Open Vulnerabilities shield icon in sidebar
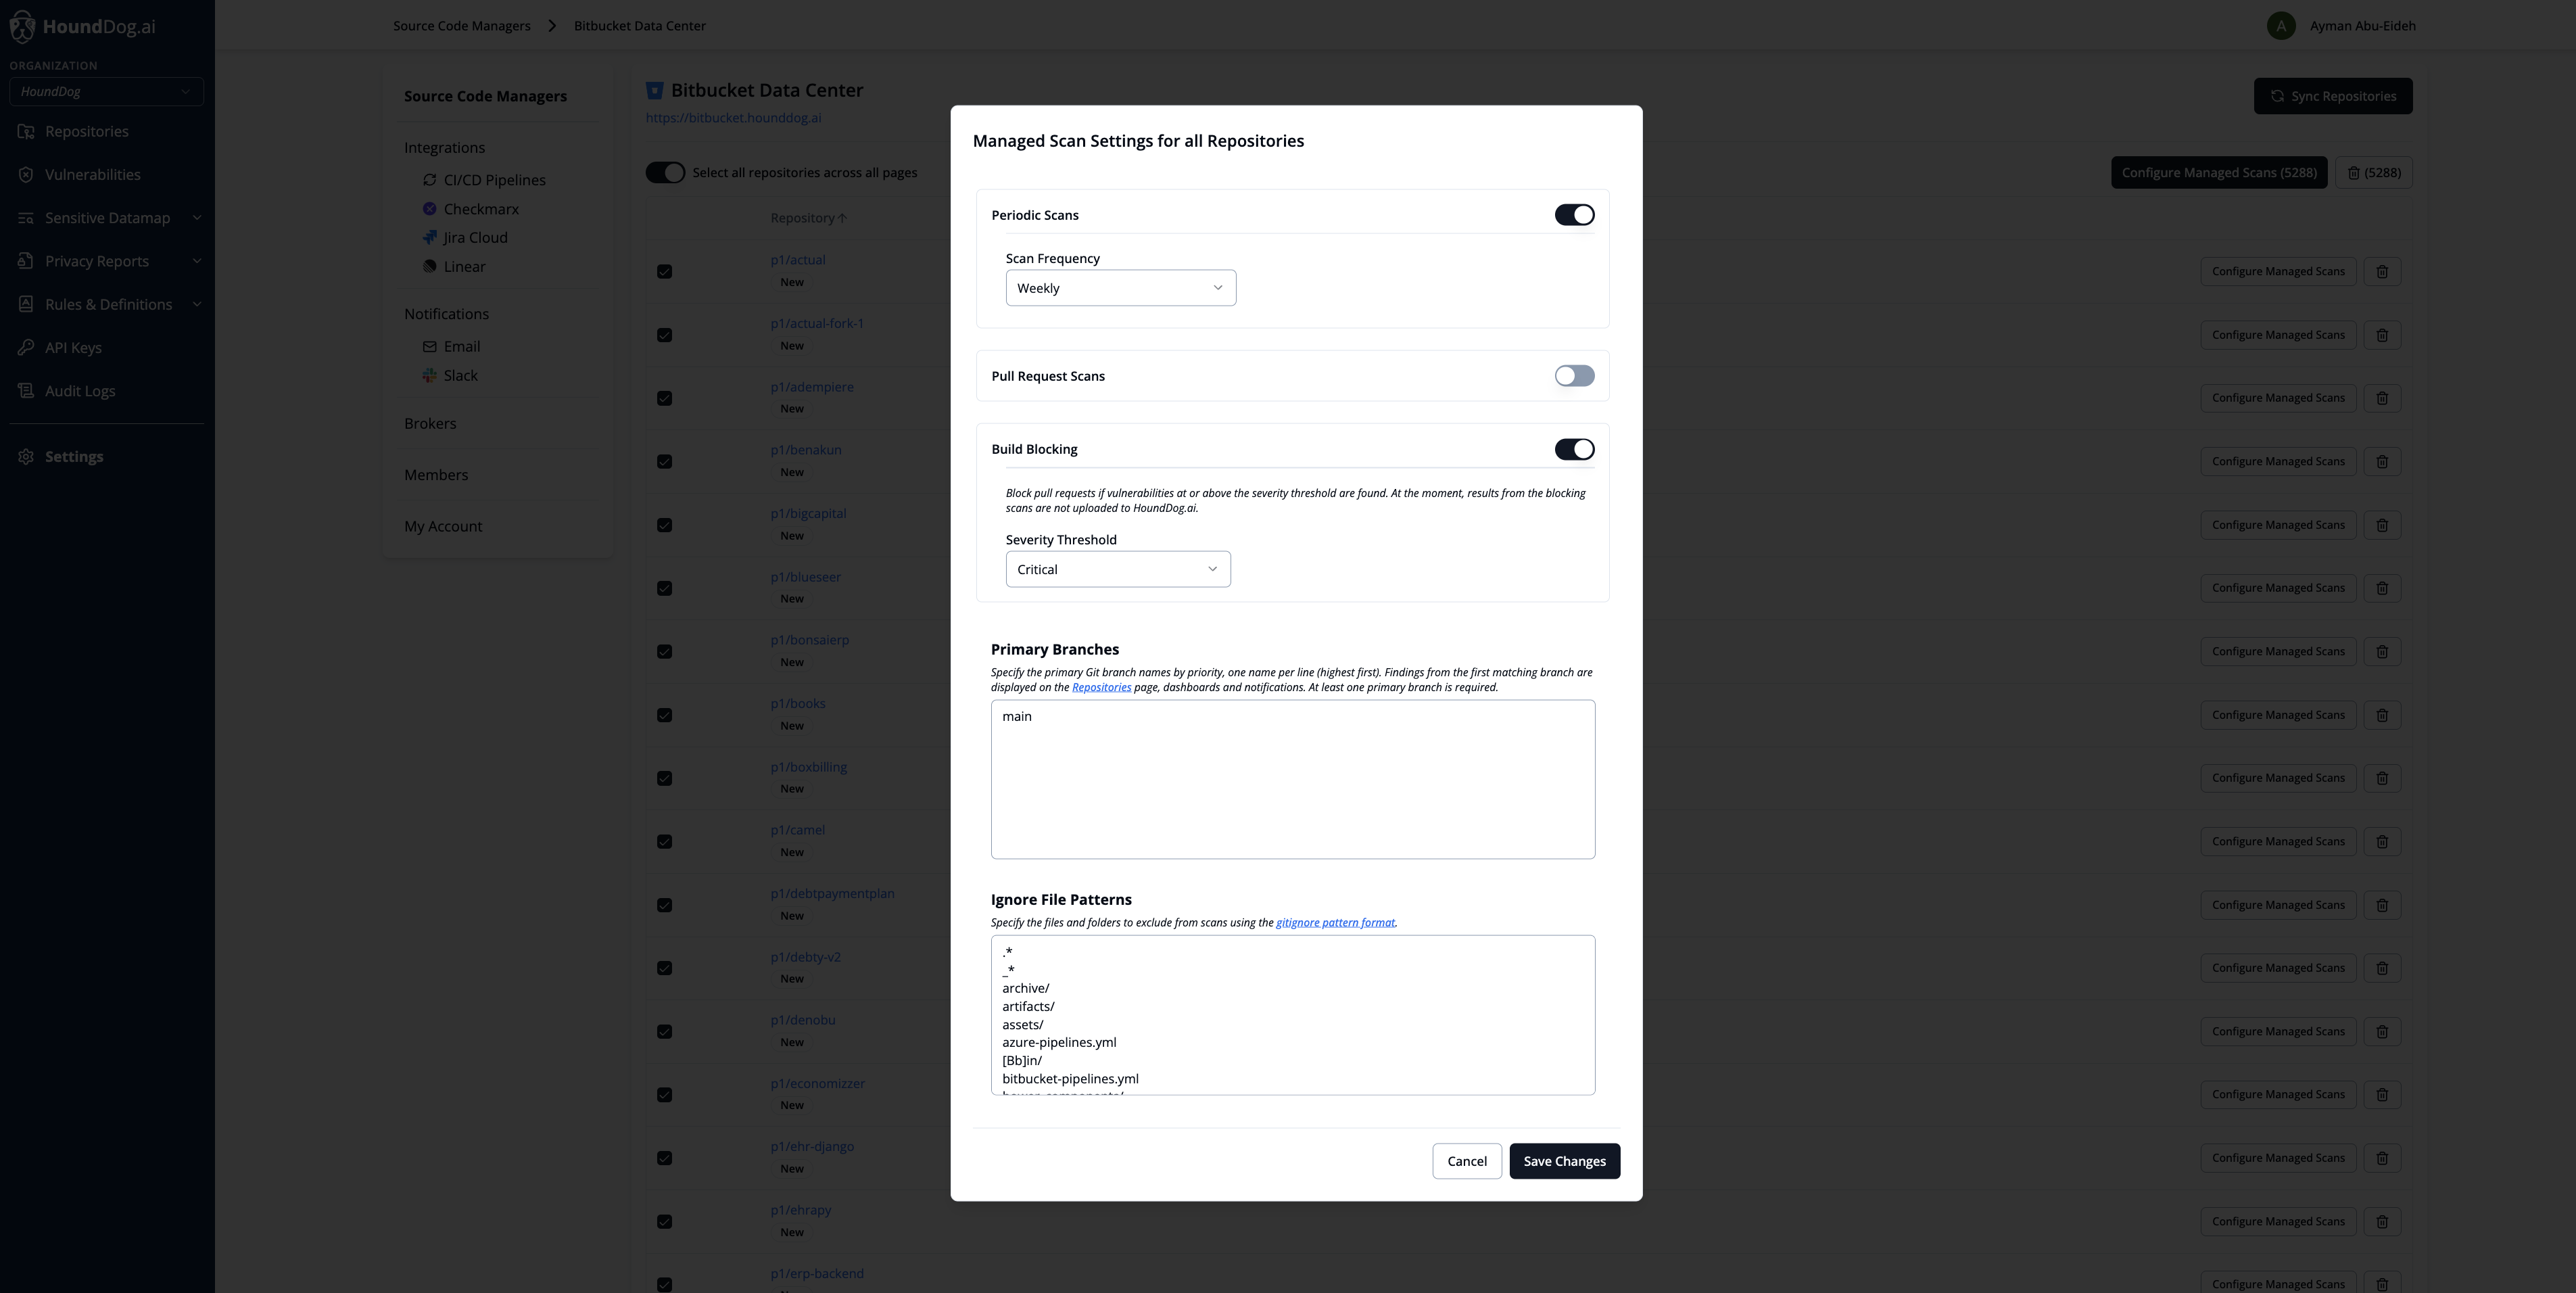 (26, 175)
